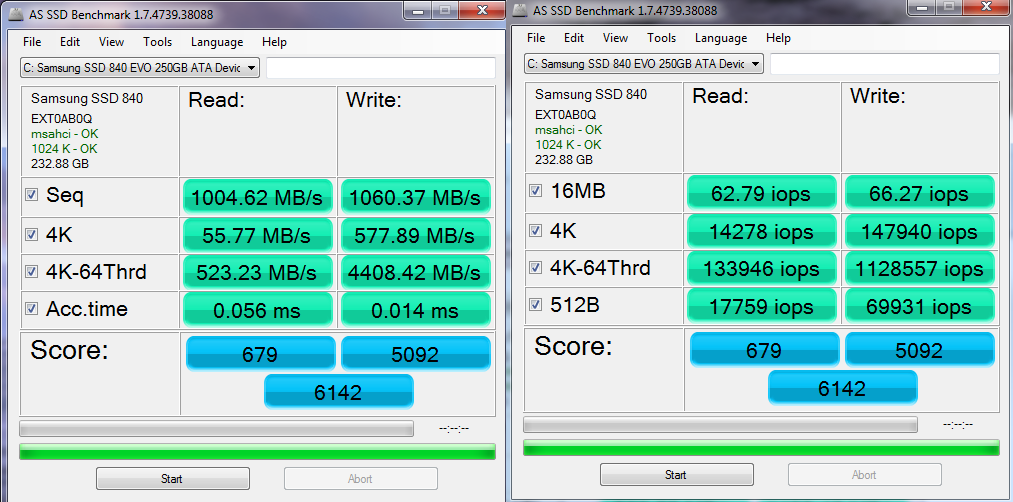1013x502 pixels.
Task: Click the EXT0AB0Q firmware text in the left window
Action: 62,119
